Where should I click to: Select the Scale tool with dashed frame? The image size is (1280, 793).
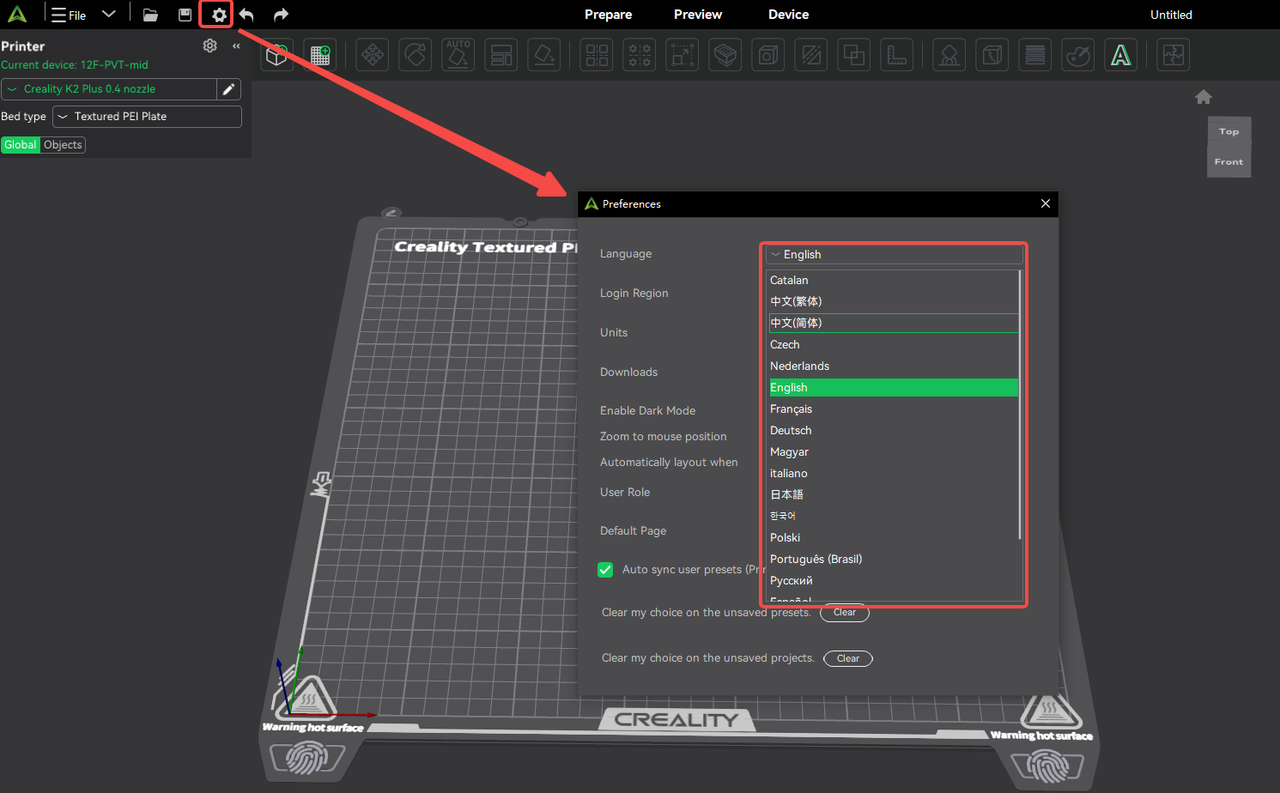(683, 55)
